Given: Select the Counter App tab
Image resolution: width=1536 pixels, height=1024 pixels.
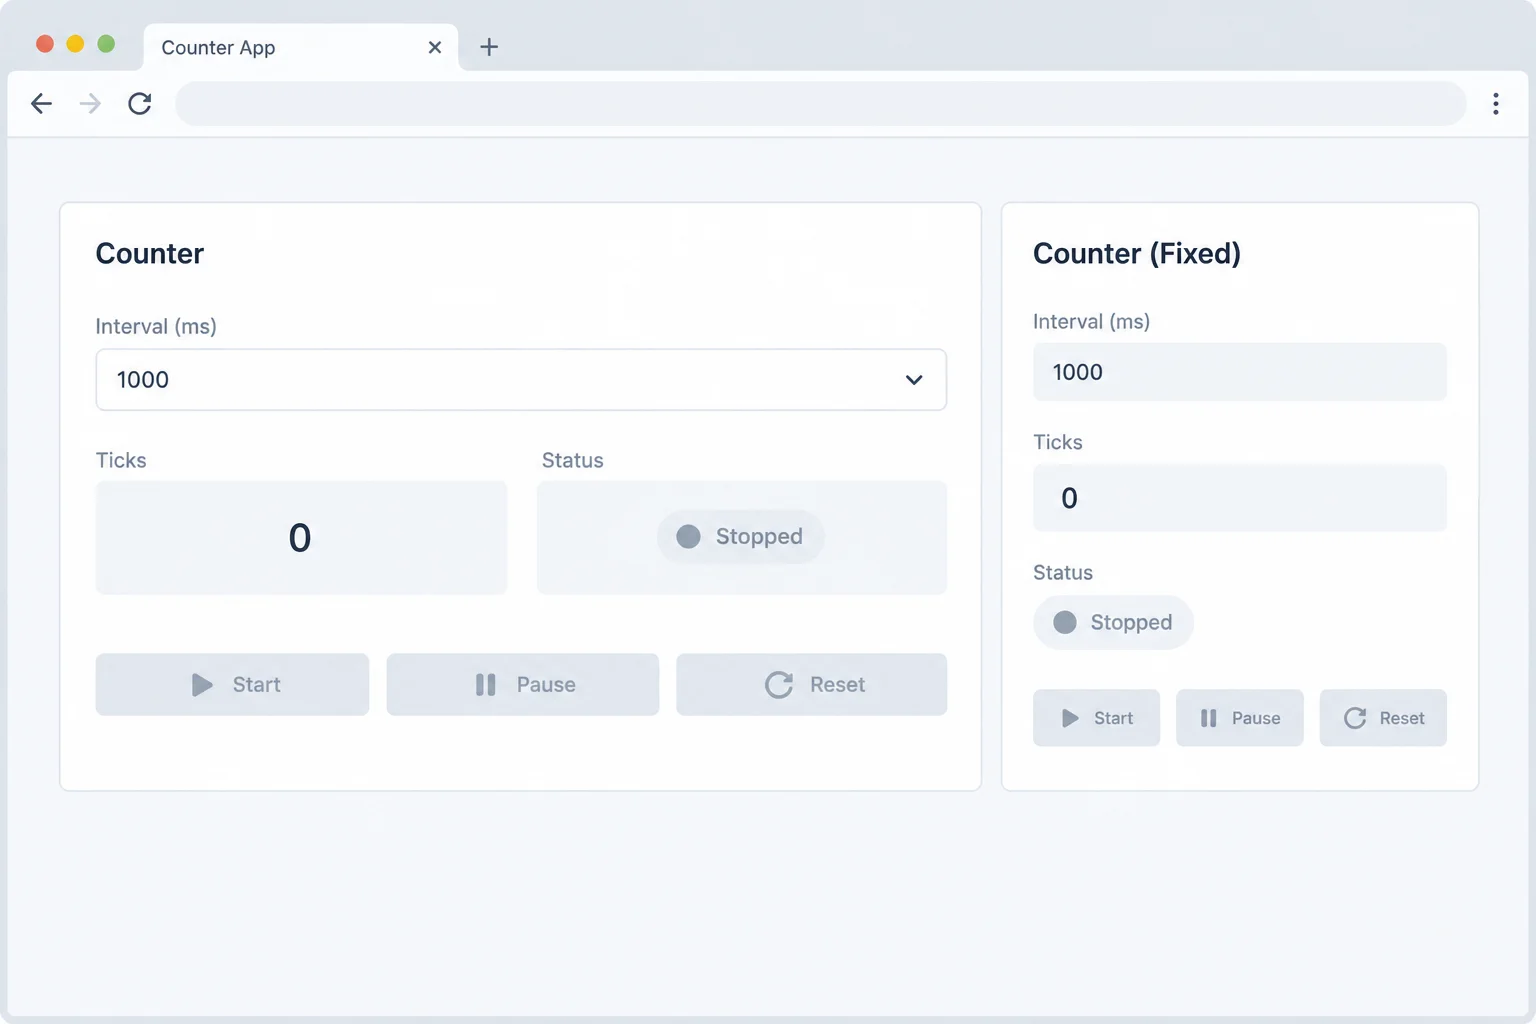Looking at the screenshot, I should (x=301, y=47).
